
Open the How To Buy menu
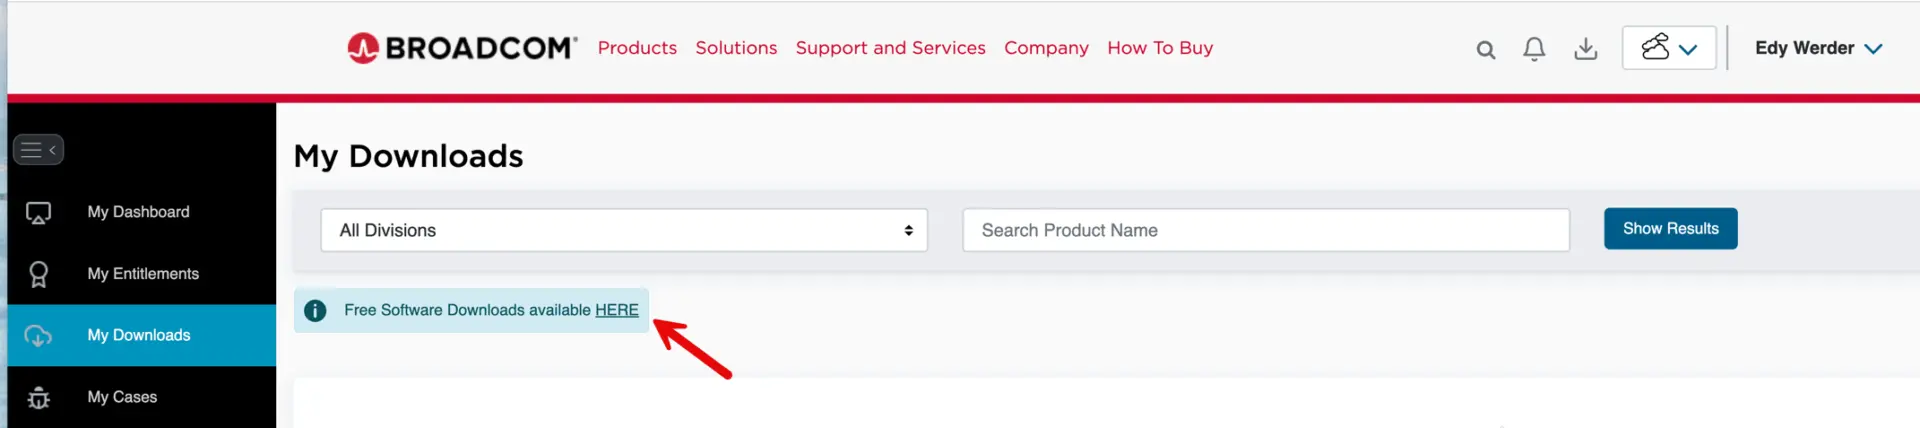(1160, 48)
